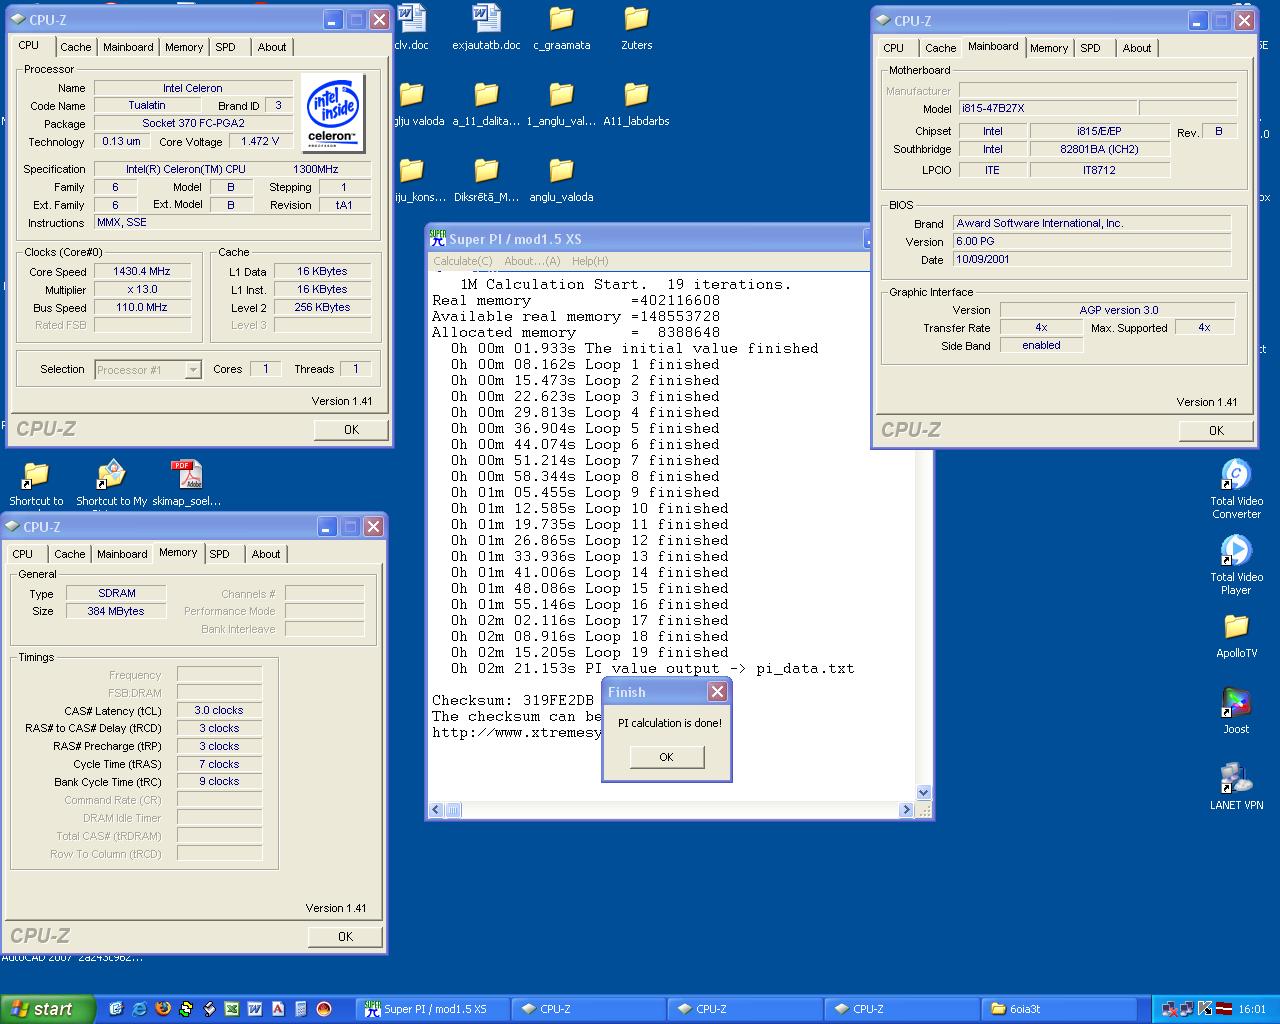Screen dimensions: 1280x1024
Task: Click the Core Speed value 1430.4 MHz
Action: [142, 271]
